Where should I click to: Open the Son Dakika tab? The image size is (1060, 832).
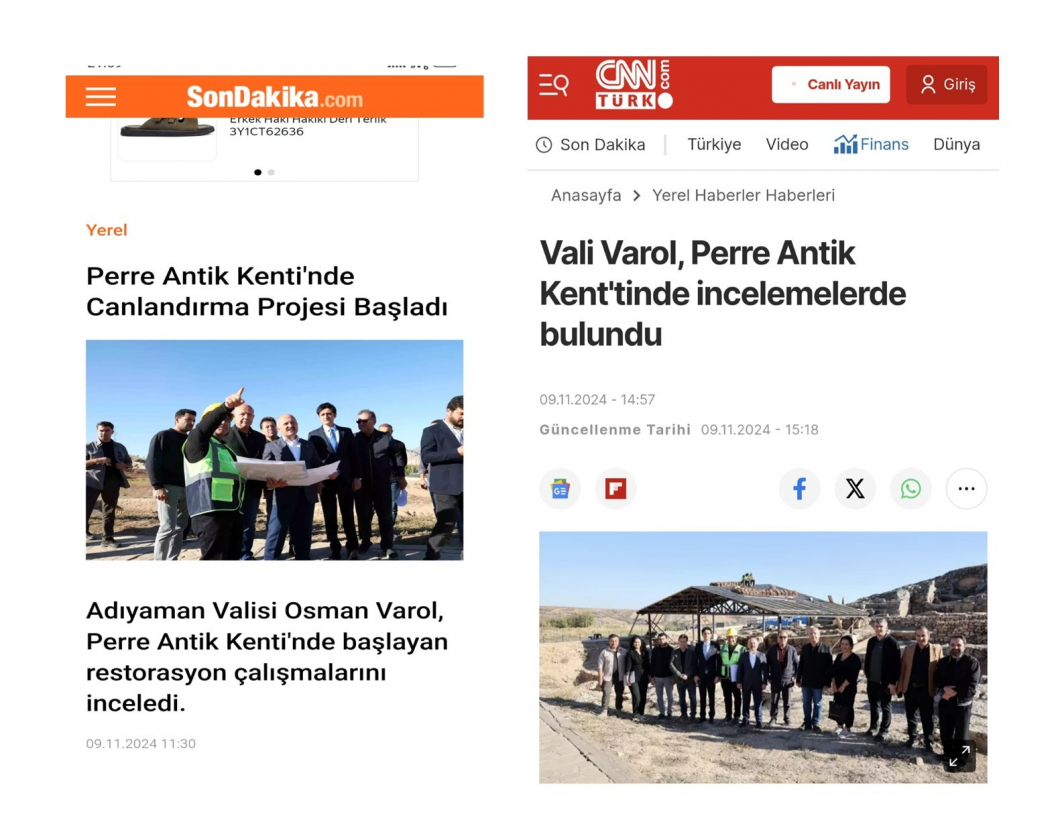(x=591, y=145)
